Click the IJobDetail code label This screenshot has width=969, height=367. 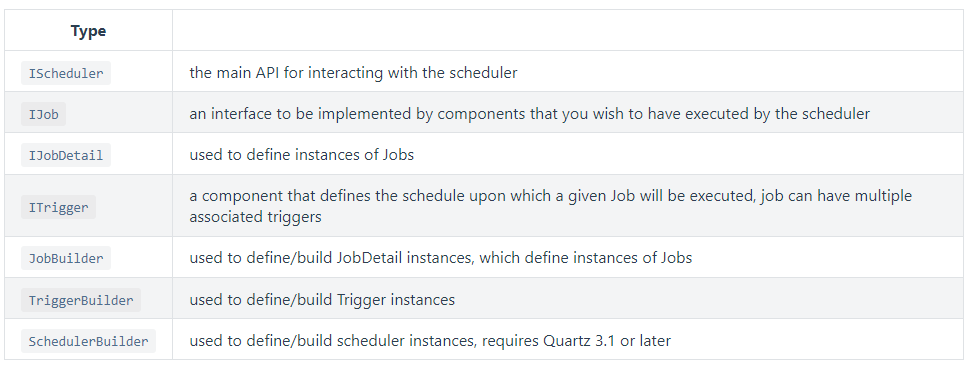tap(66, 155)
